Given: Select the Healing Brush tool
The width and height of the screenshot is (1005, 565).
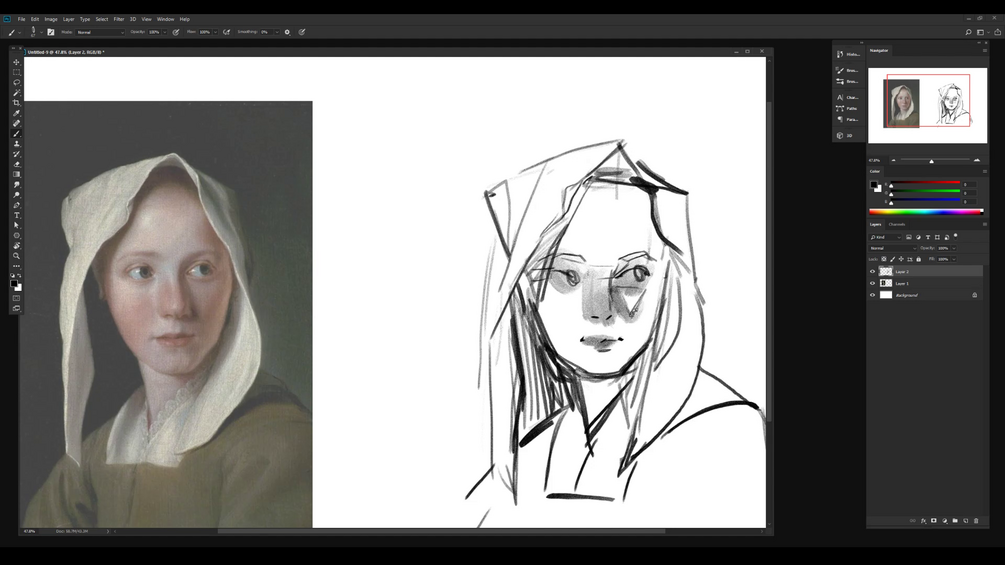Looking at the screenshot, I should (x=17, y=123).
